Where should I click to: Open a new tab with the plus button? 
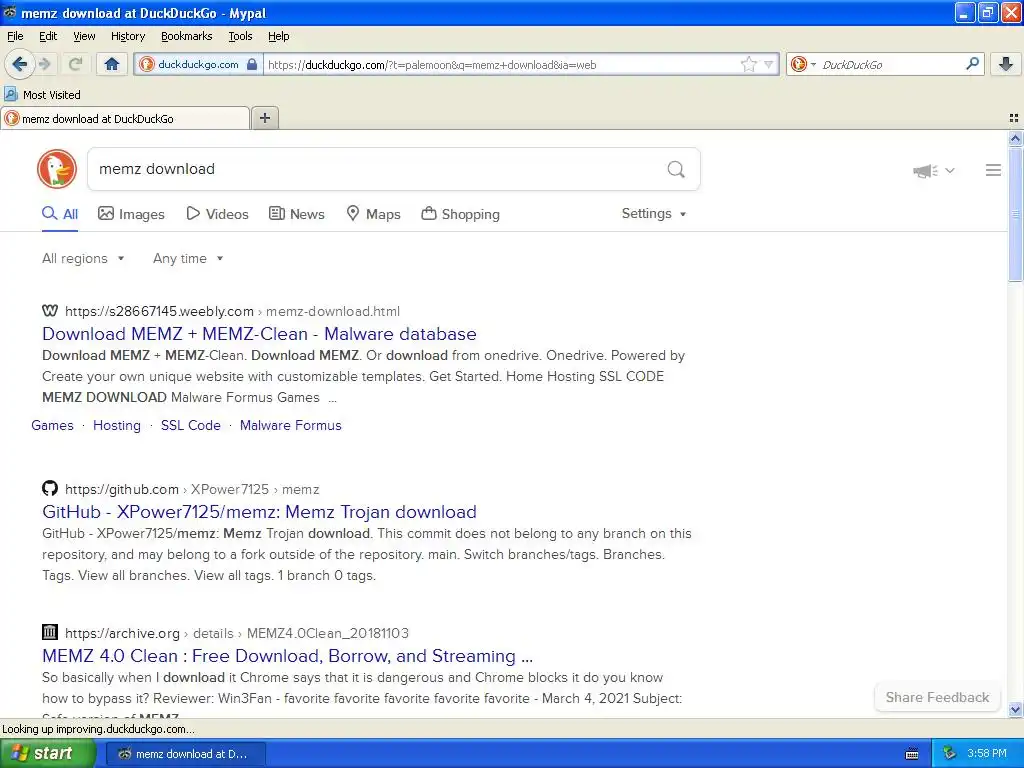coord(264,118)
